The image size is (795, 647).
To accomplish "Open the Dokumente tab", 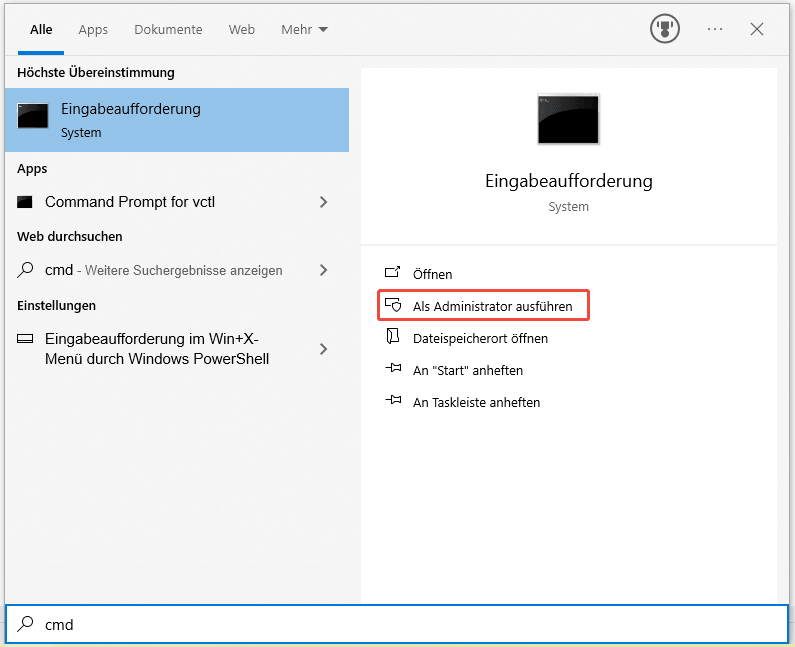I will click(168, 29).
